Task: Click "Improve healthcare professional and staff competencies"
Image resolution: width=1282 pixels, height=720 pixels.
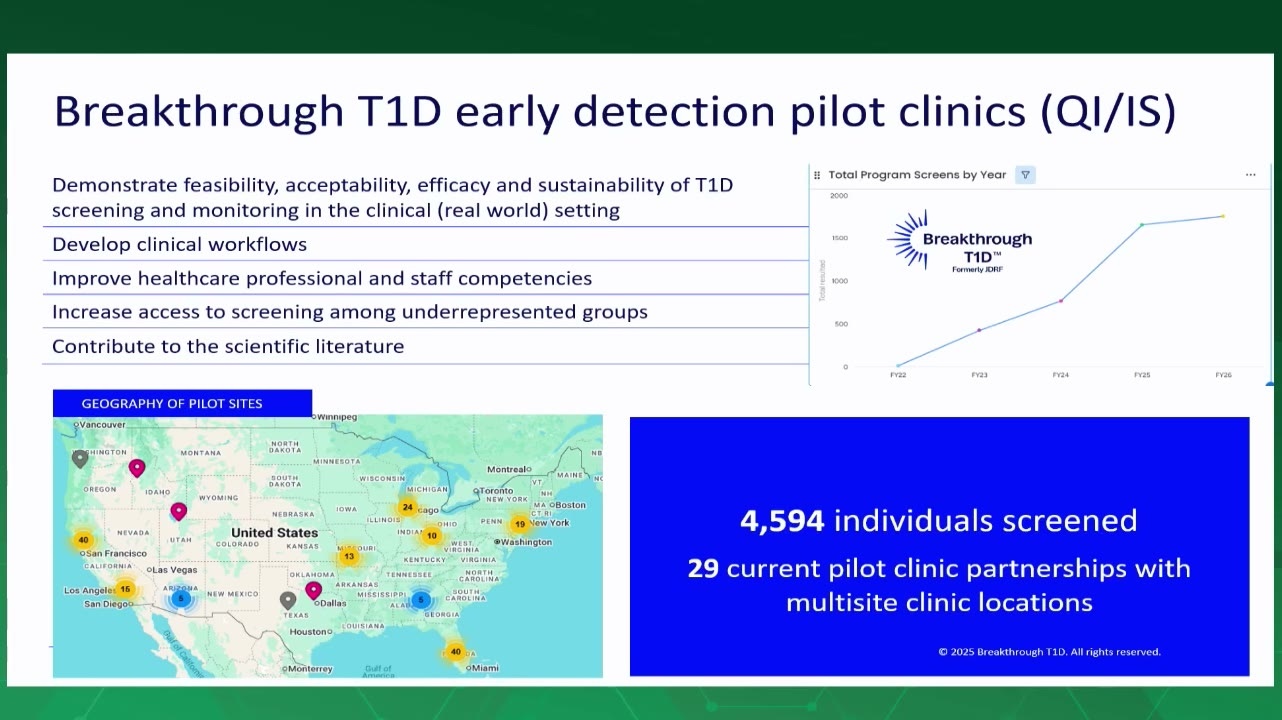Action: (322, 278)
